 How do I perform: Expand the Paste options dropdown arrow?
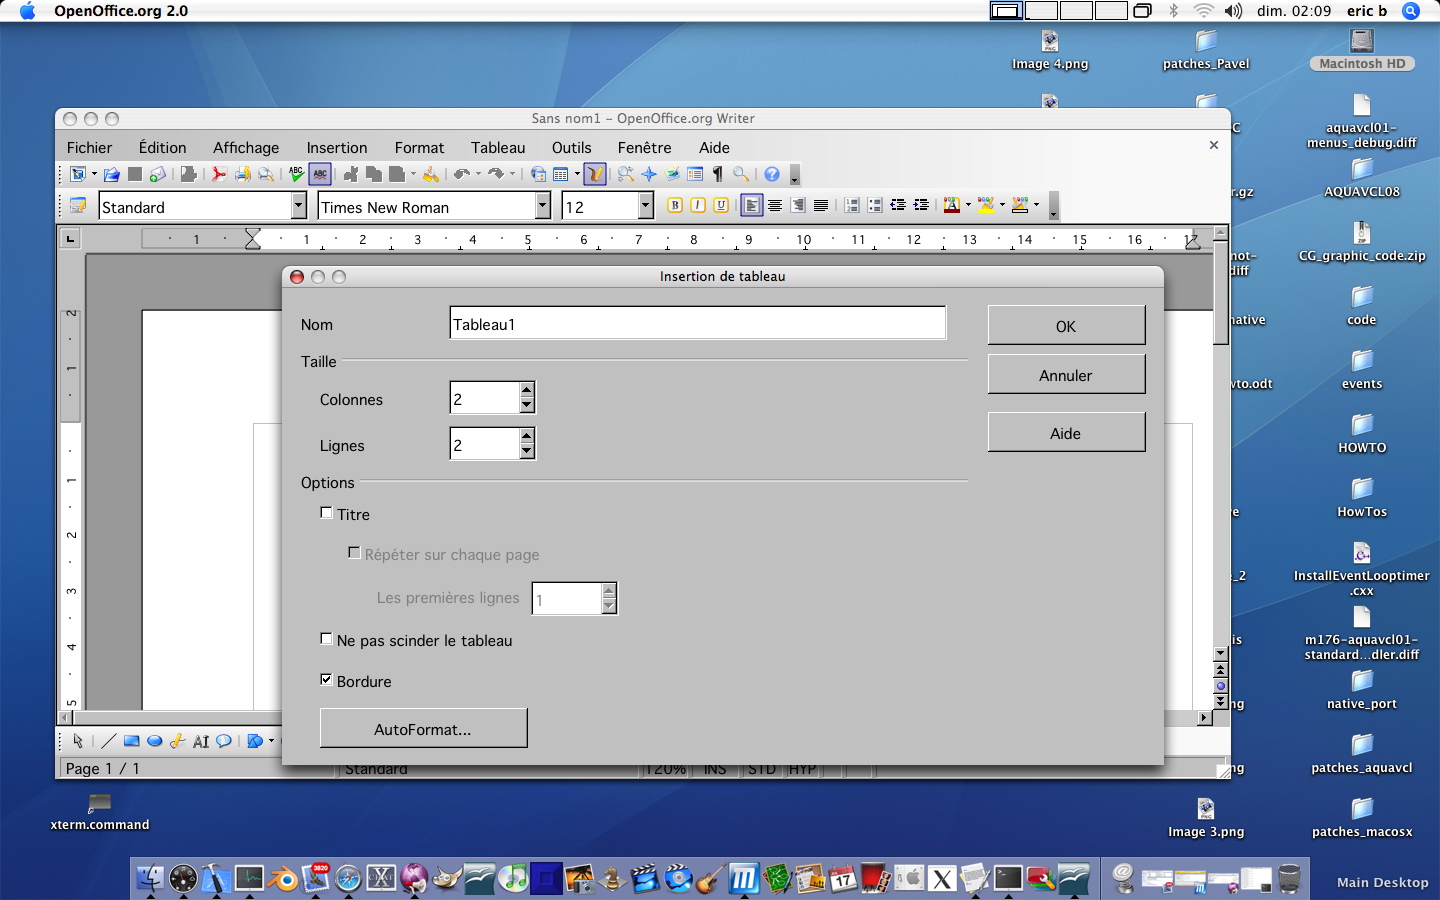[414, 174]
